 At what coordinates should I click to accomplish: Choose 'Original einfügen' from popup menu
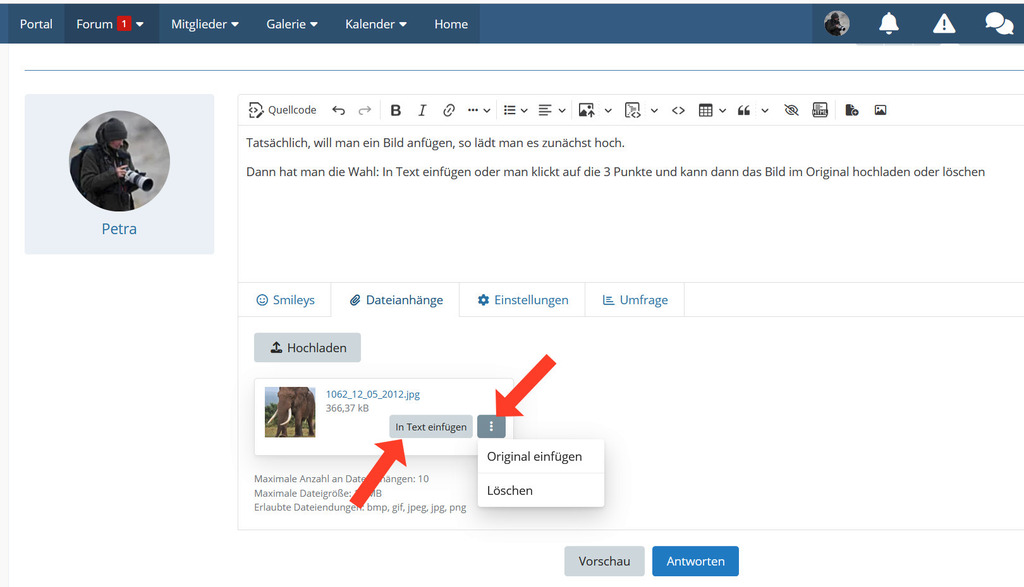coord(534,457)
